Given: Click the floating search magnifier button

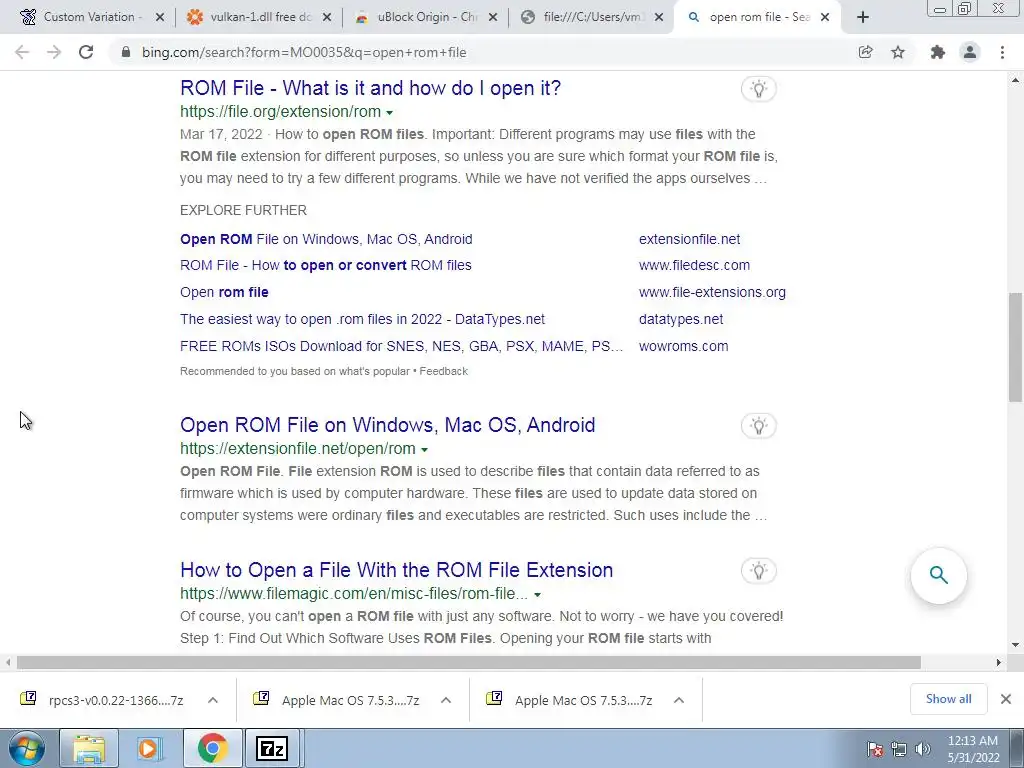Looking at the screenshot, I should (x=938, y=575).
